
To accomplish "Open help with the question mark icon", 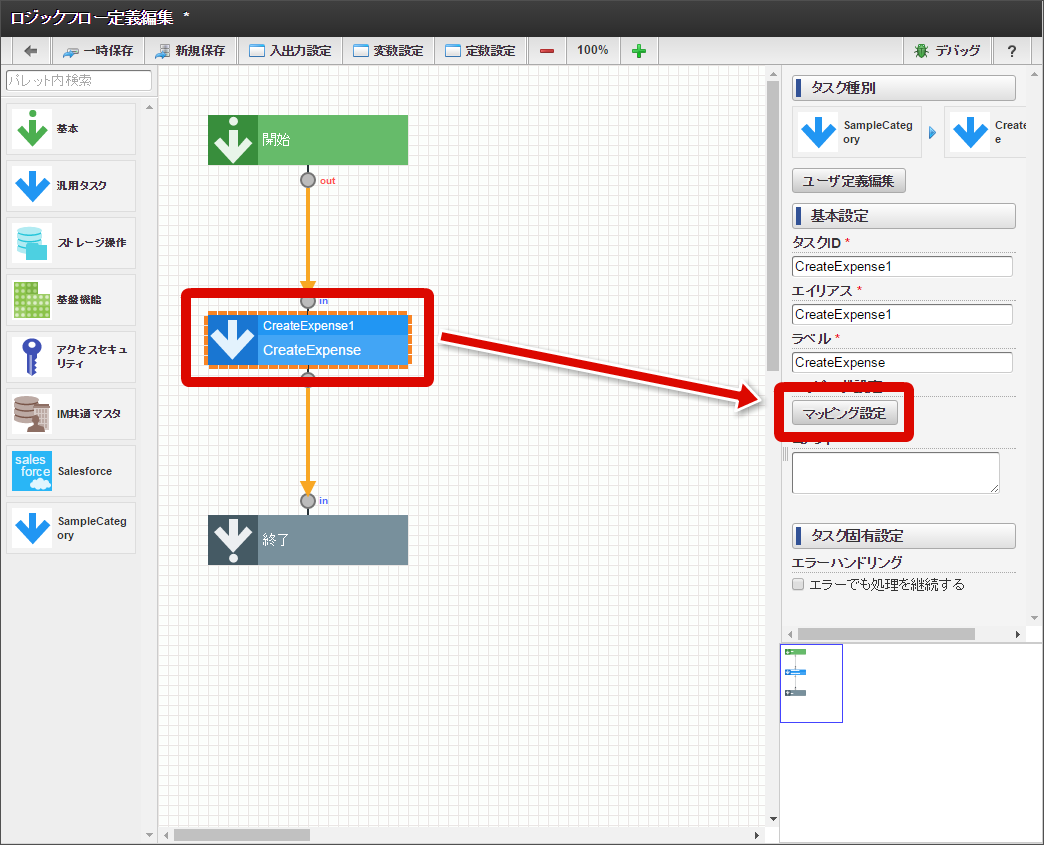I will (1011, 51).
